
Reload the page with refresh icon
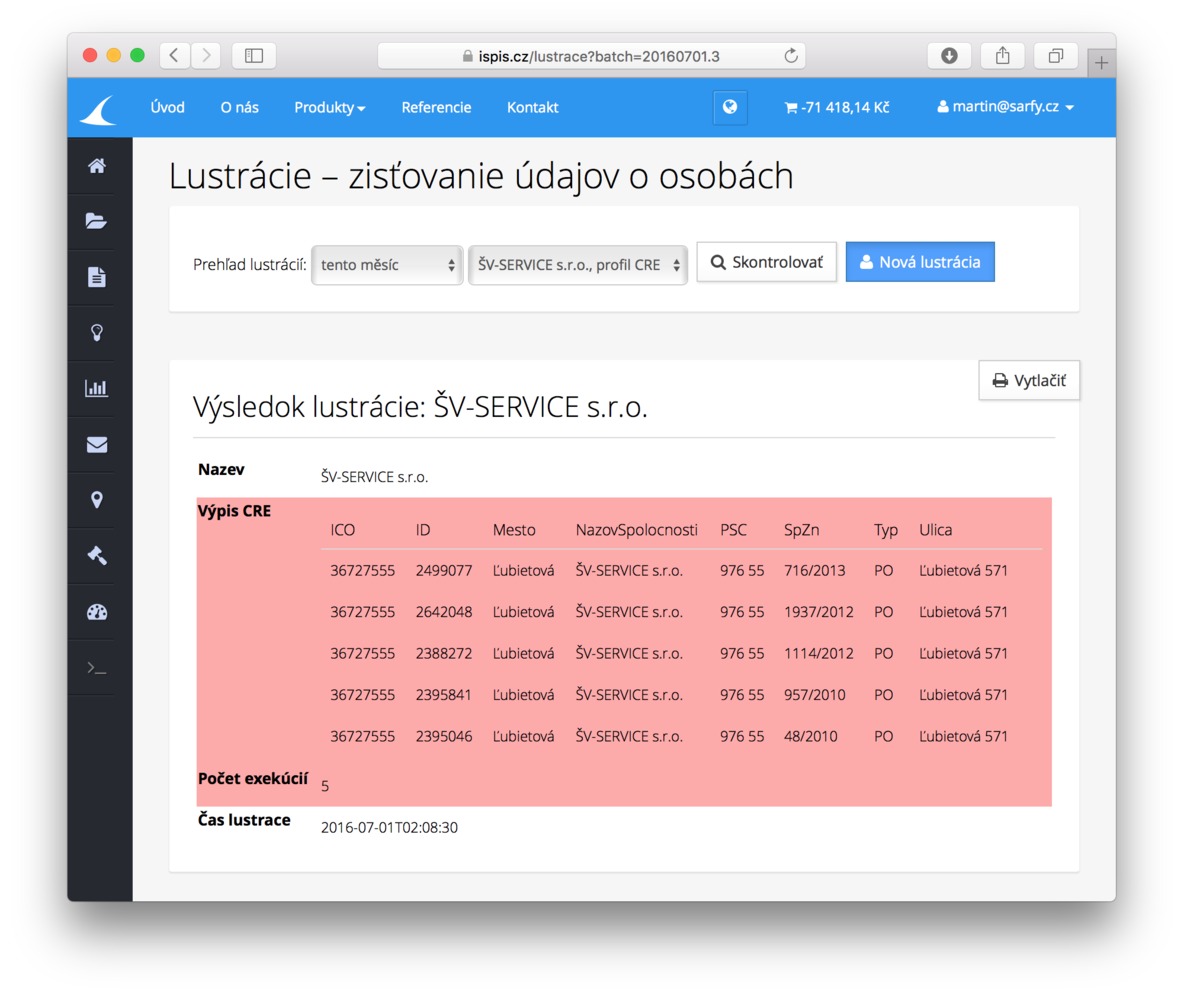[790, 56]
